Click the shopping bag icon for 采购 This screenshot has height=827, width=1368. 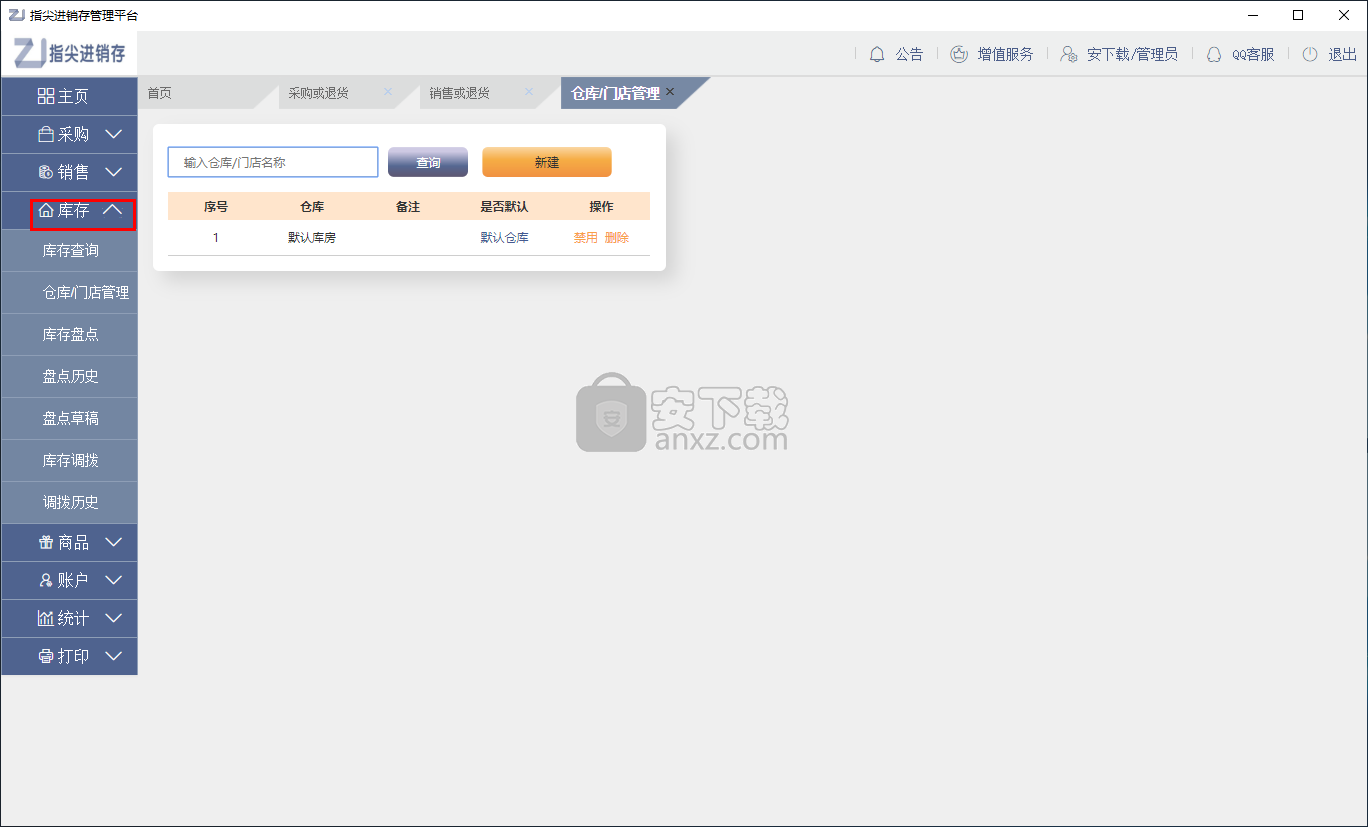[x=46, y=134]
